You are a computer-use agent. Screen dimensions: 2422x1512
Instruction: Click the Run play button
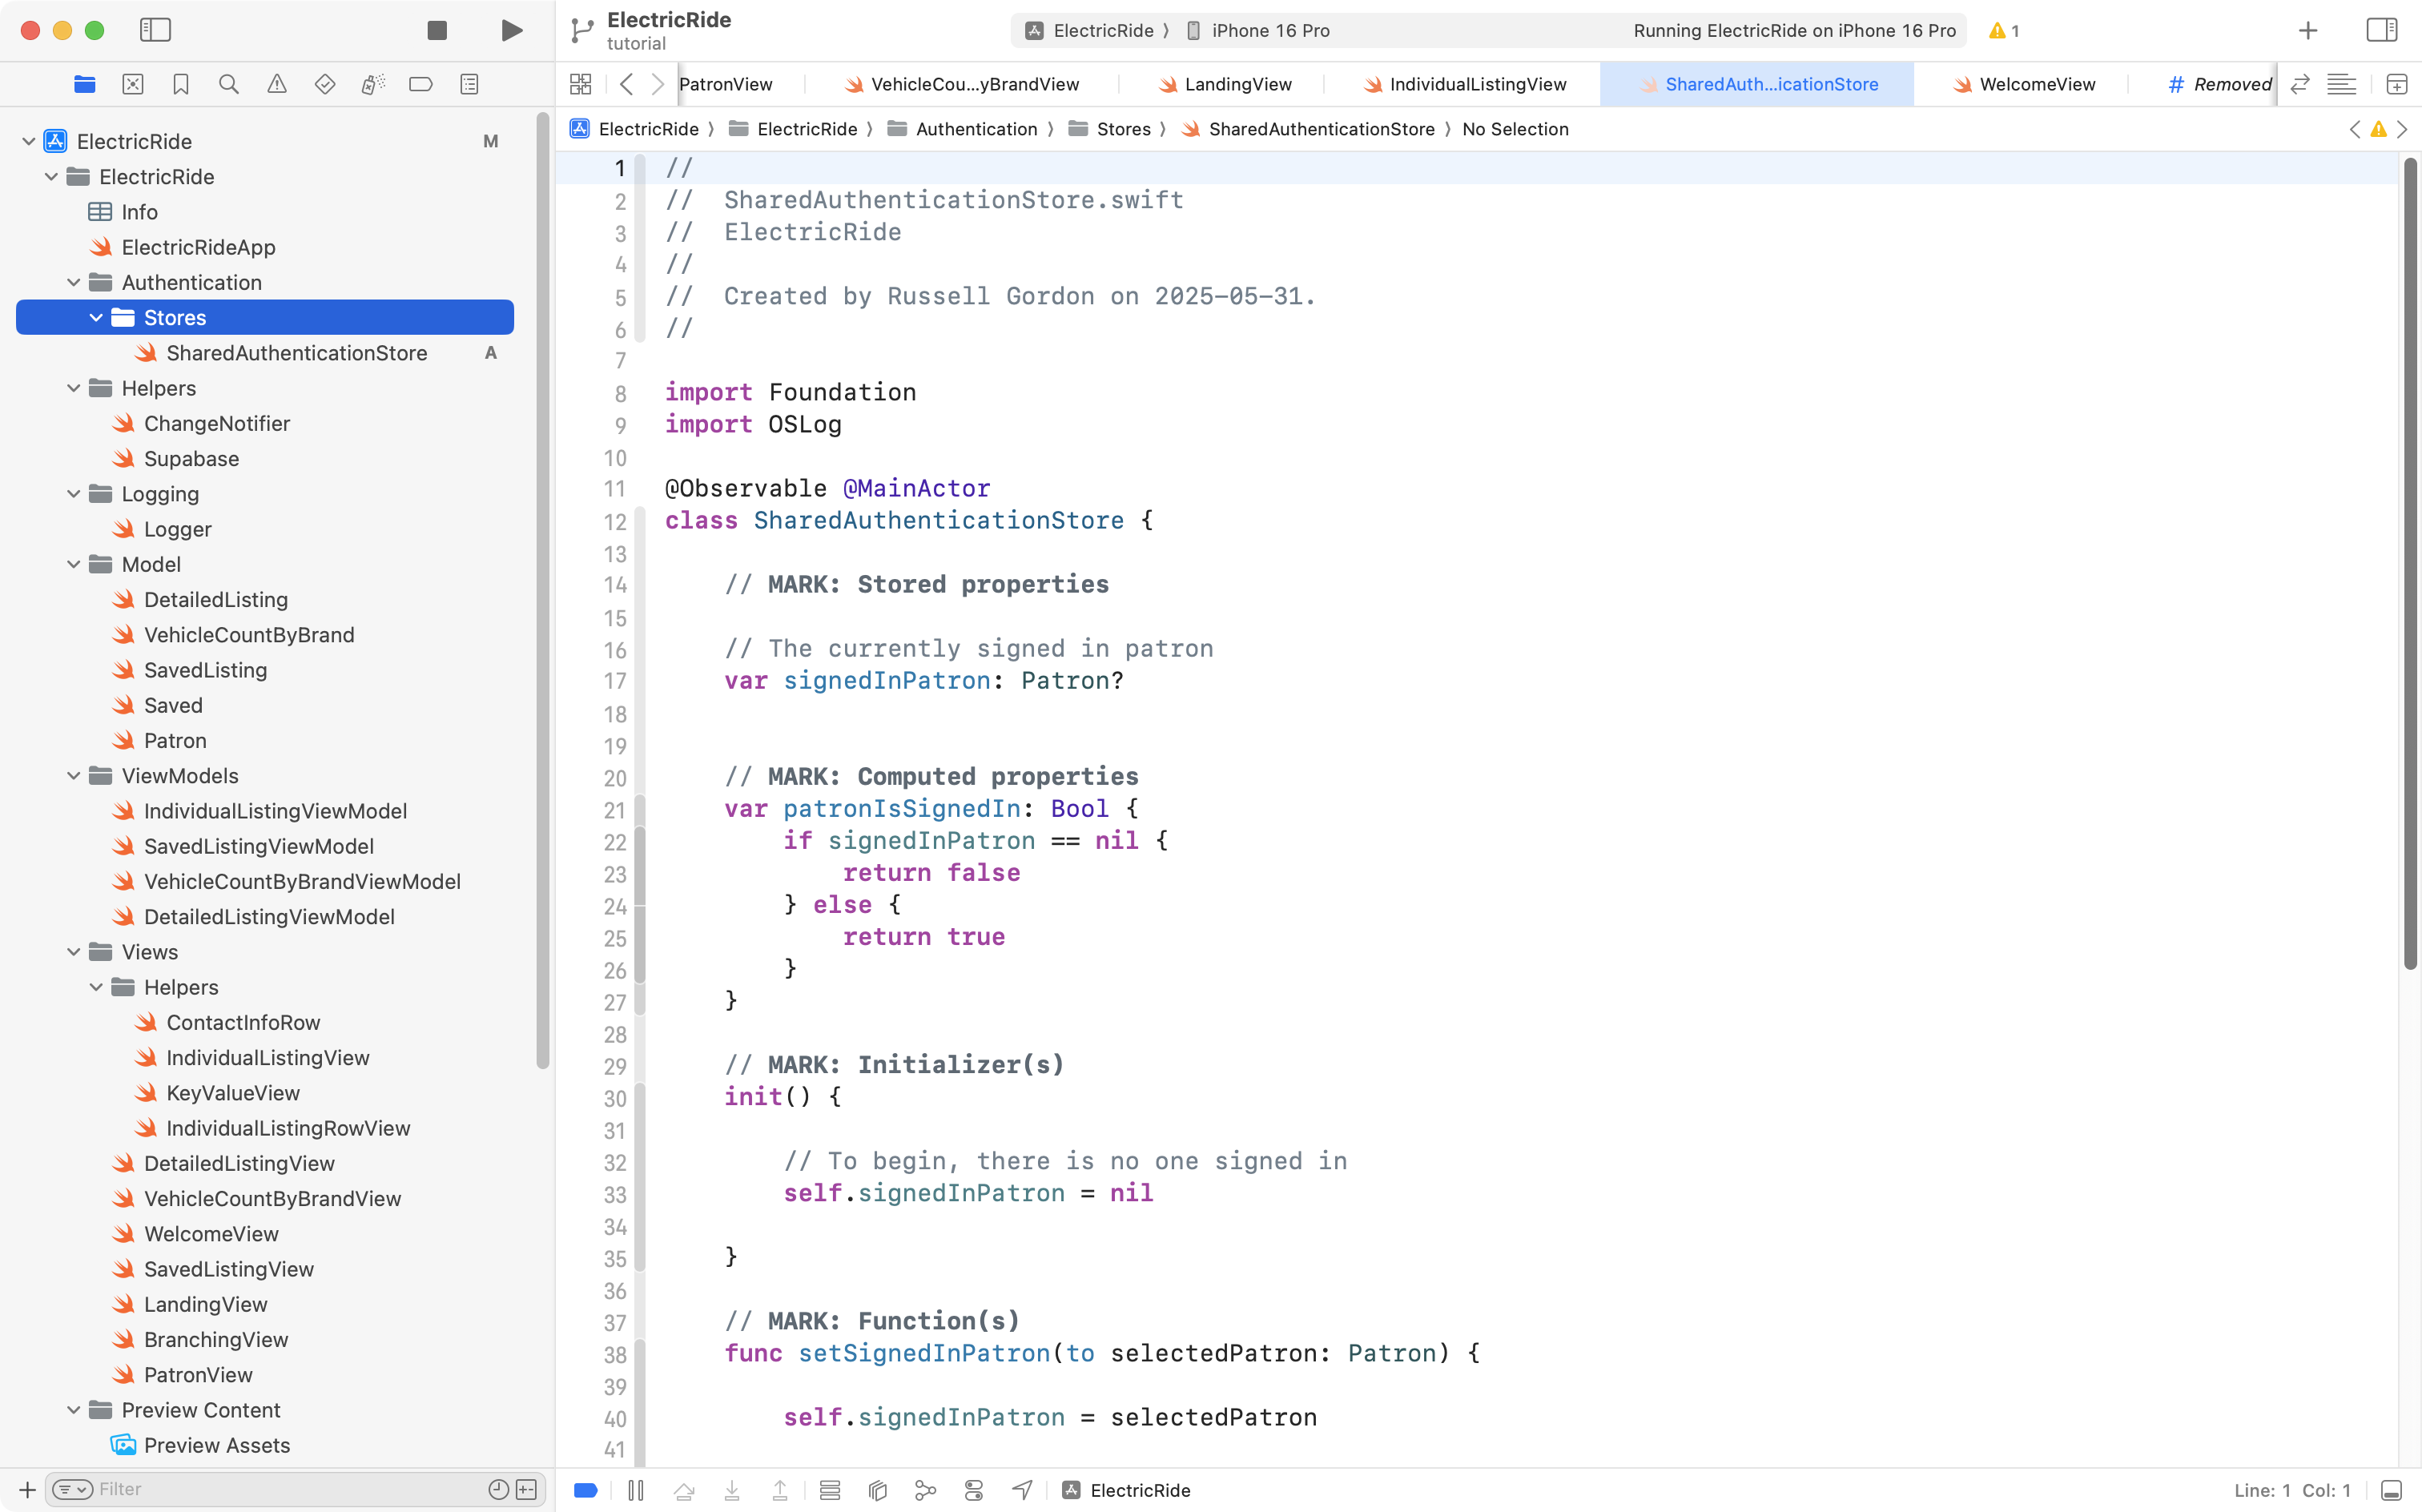(x=511, y=30)
